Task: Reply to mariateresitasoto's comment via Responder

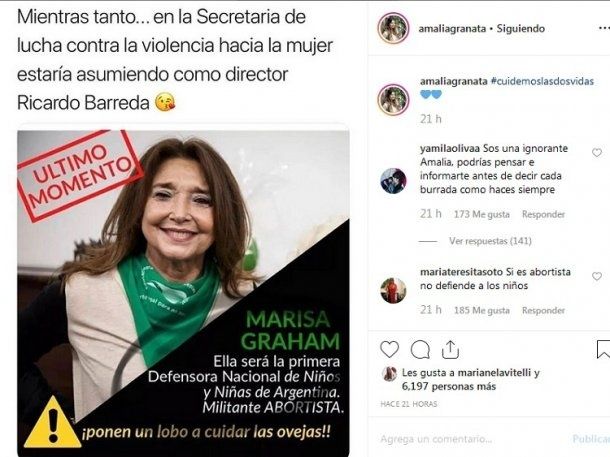Action: click(x=543, y=310)
